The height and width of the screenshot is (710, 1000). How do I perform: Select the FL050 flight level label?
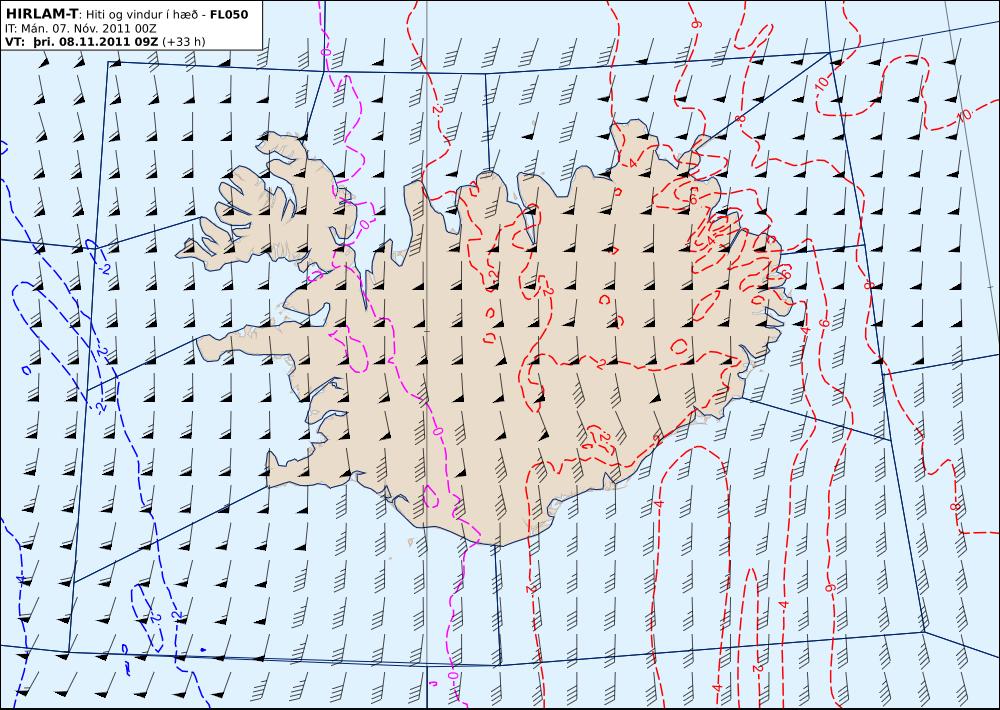(x=229, y=14)
